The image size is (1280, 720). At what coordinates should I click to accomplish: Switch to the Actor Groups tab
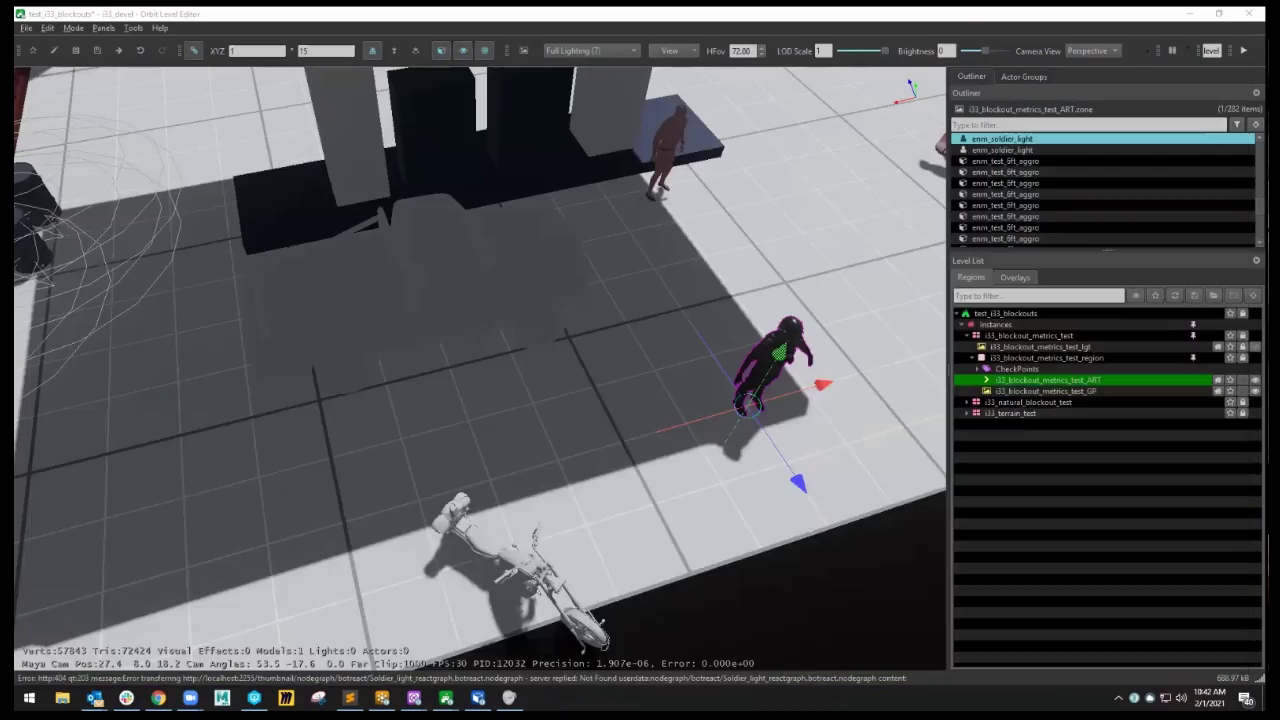1024,77
